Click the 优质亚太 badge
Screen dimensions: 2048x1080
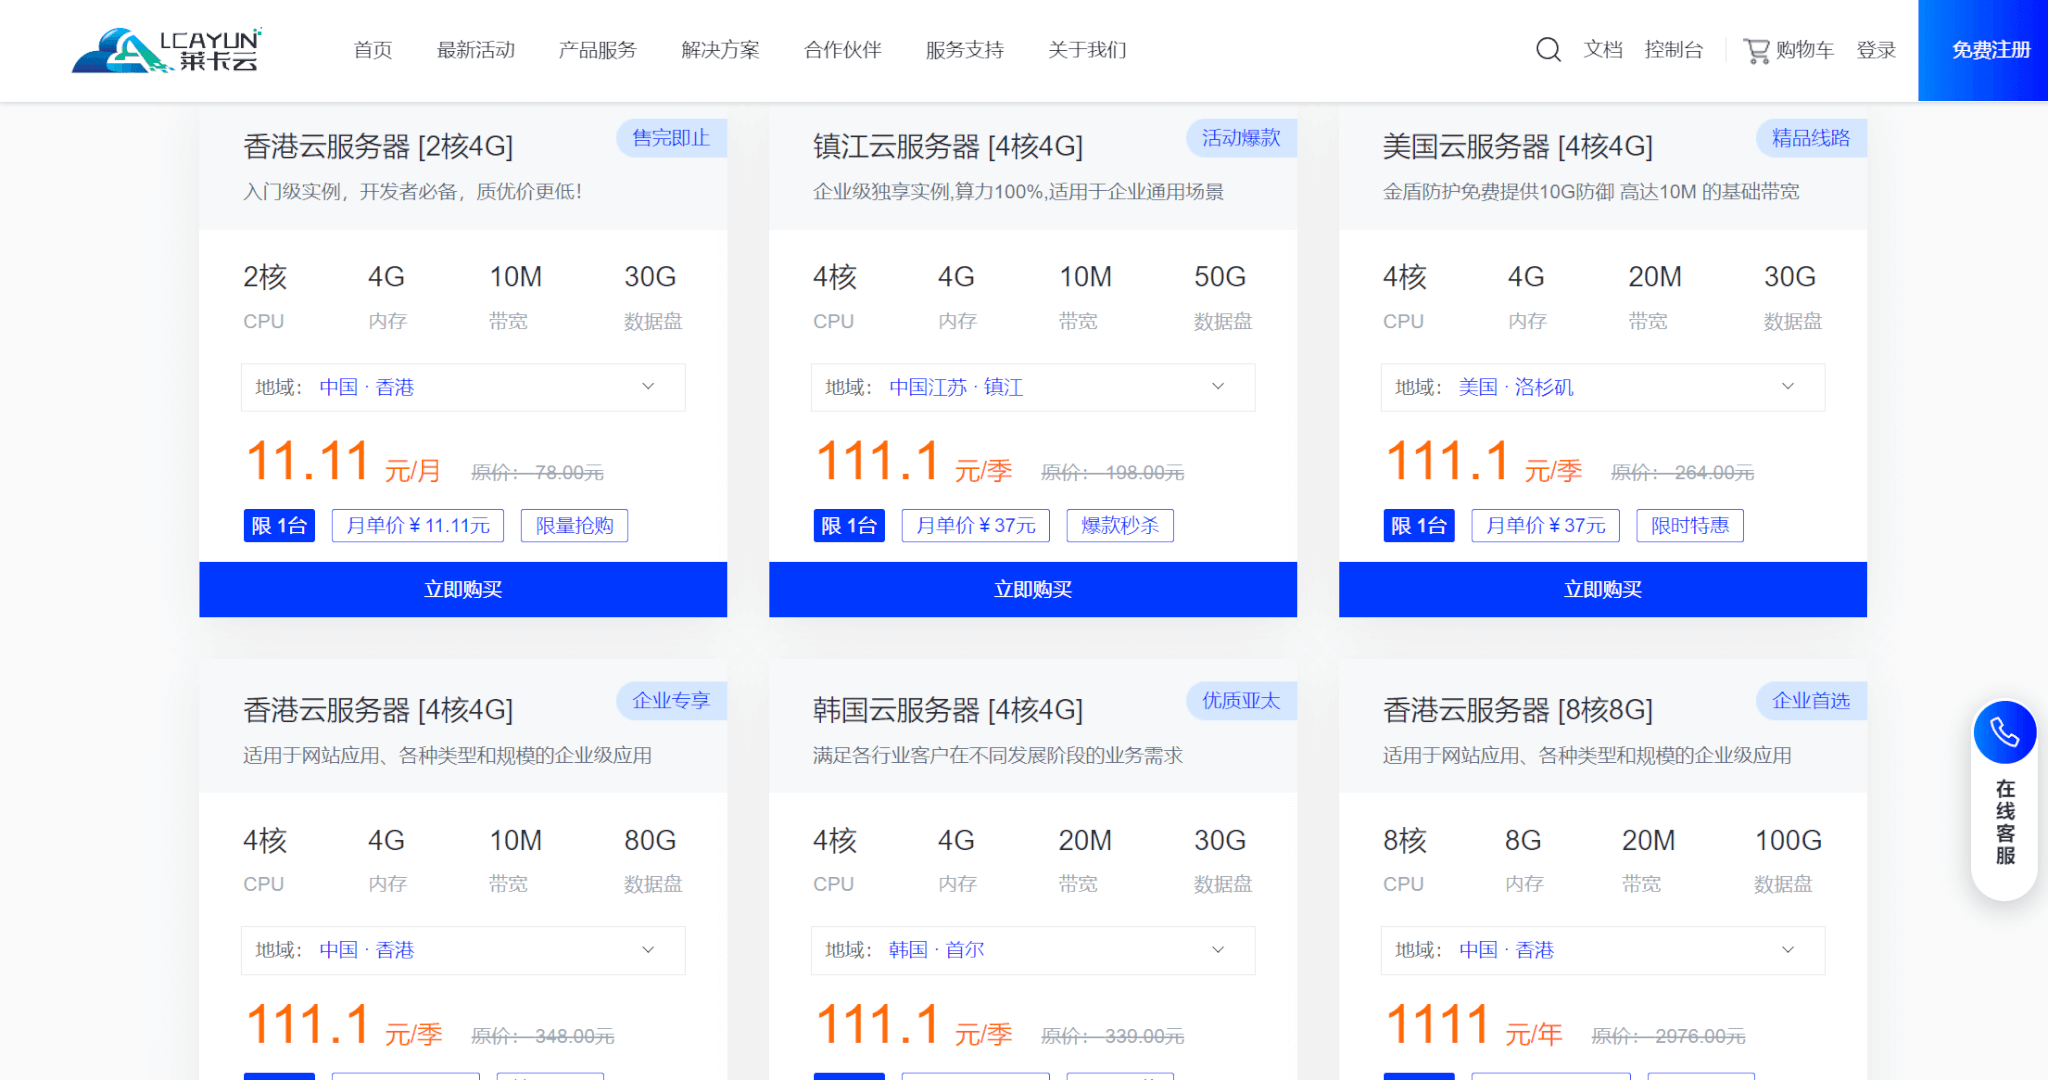(x=1241, y=701)
